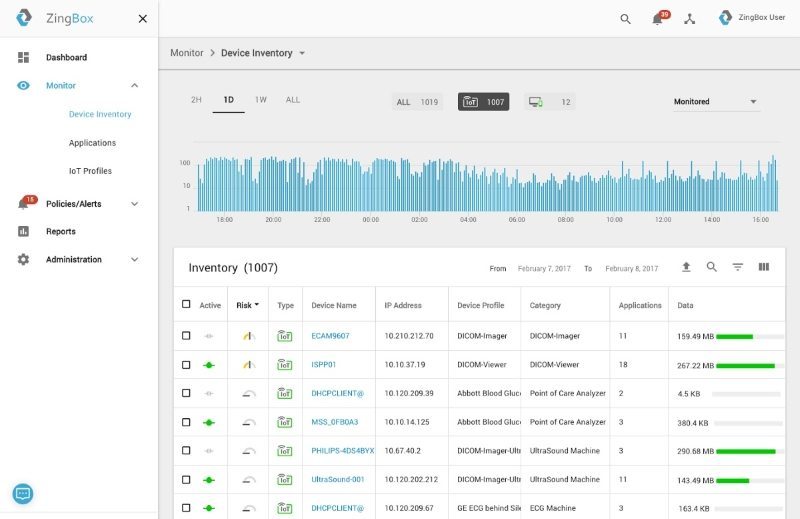Click the From date February 7, 2017

(x=544, y=268)
